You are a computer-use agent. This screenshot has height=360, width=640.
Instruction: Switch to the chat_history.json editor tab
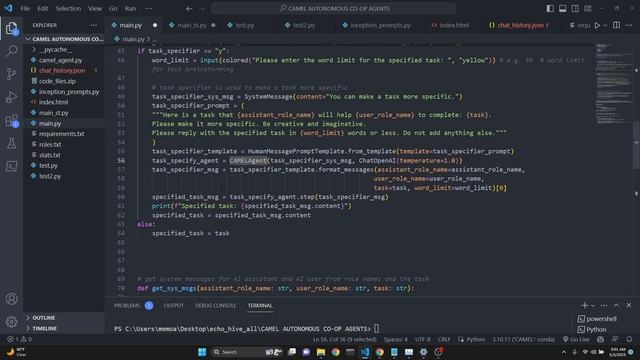pyautogui.click(x=520, y=25)
